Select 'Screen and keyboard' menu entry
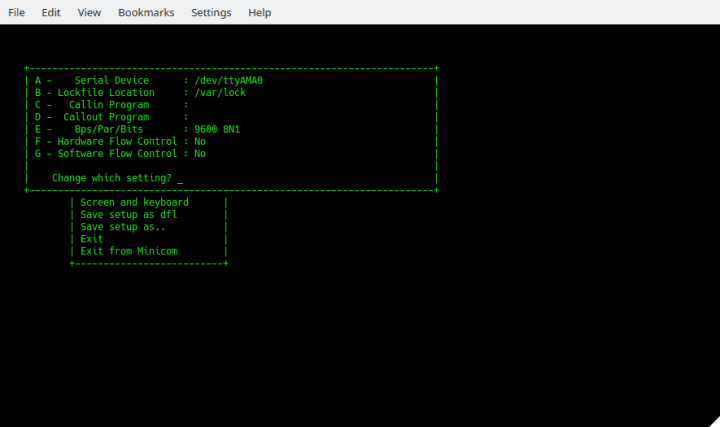 pos(135,202)
